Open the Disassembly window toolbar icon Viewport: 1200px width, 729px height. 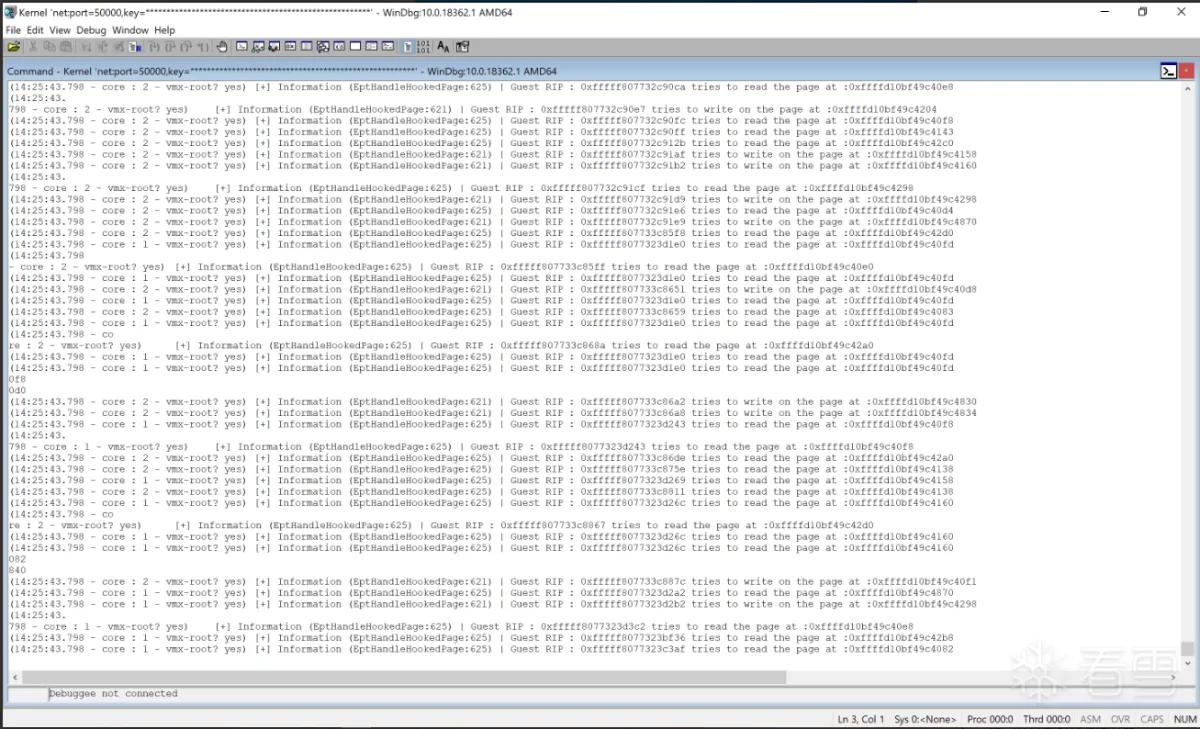click(x=339, y=47)
